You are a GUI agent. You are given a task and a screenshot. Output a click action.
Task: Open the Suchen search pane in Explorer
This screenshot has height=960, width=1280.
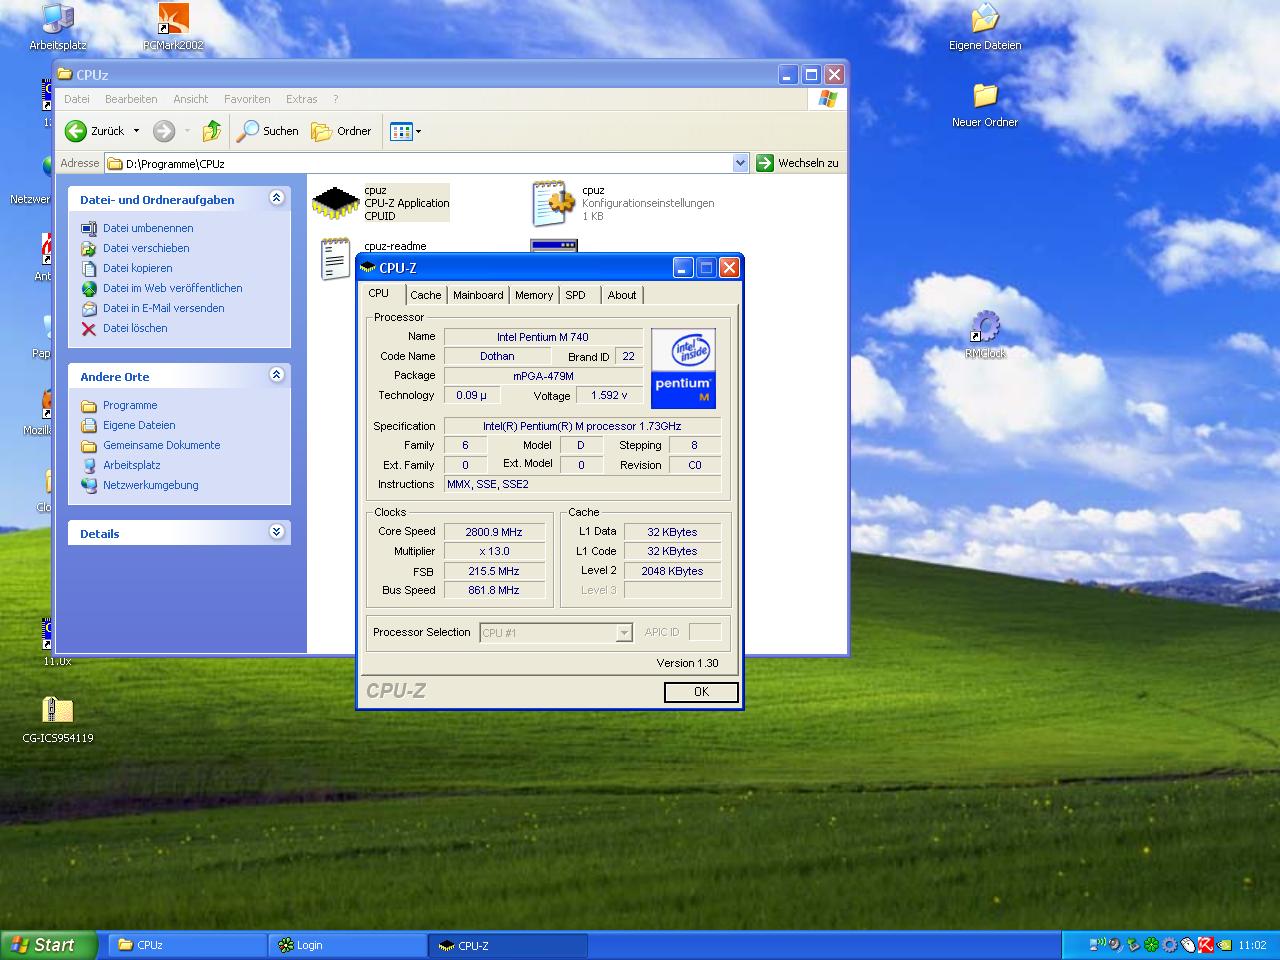click(x=268, y=131)
